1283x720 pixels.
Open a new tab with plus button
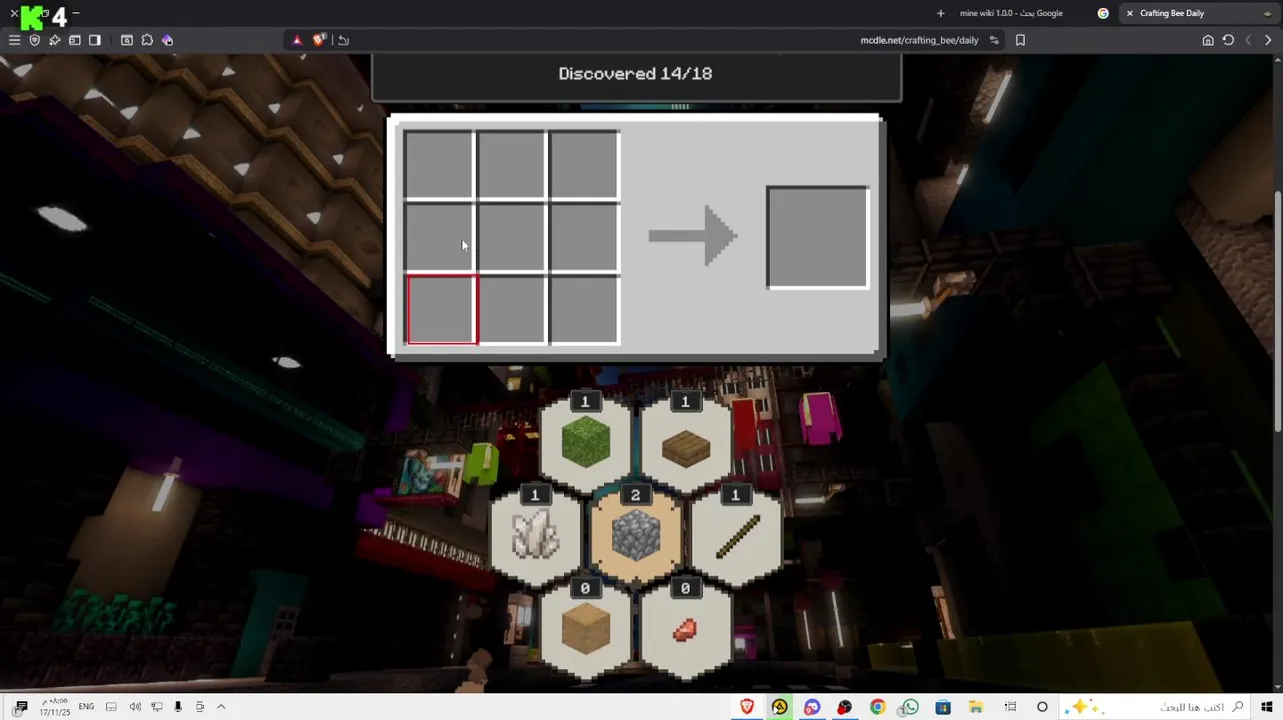point(940,13)
